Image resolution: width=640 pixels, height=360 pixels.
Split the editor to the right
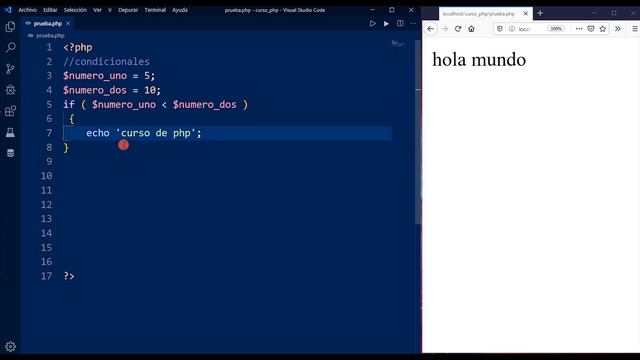[400, 24]
